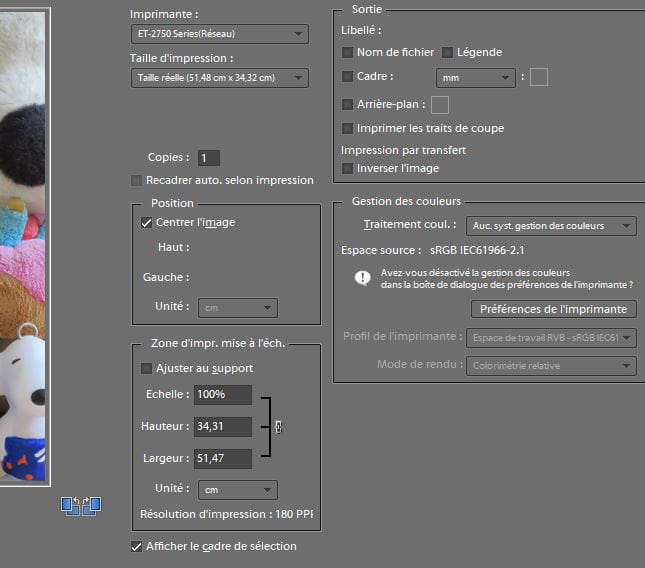Click Préférences de l'imprimante button
The width and height of the screenshot is (645, 568).
click(552, 309)
